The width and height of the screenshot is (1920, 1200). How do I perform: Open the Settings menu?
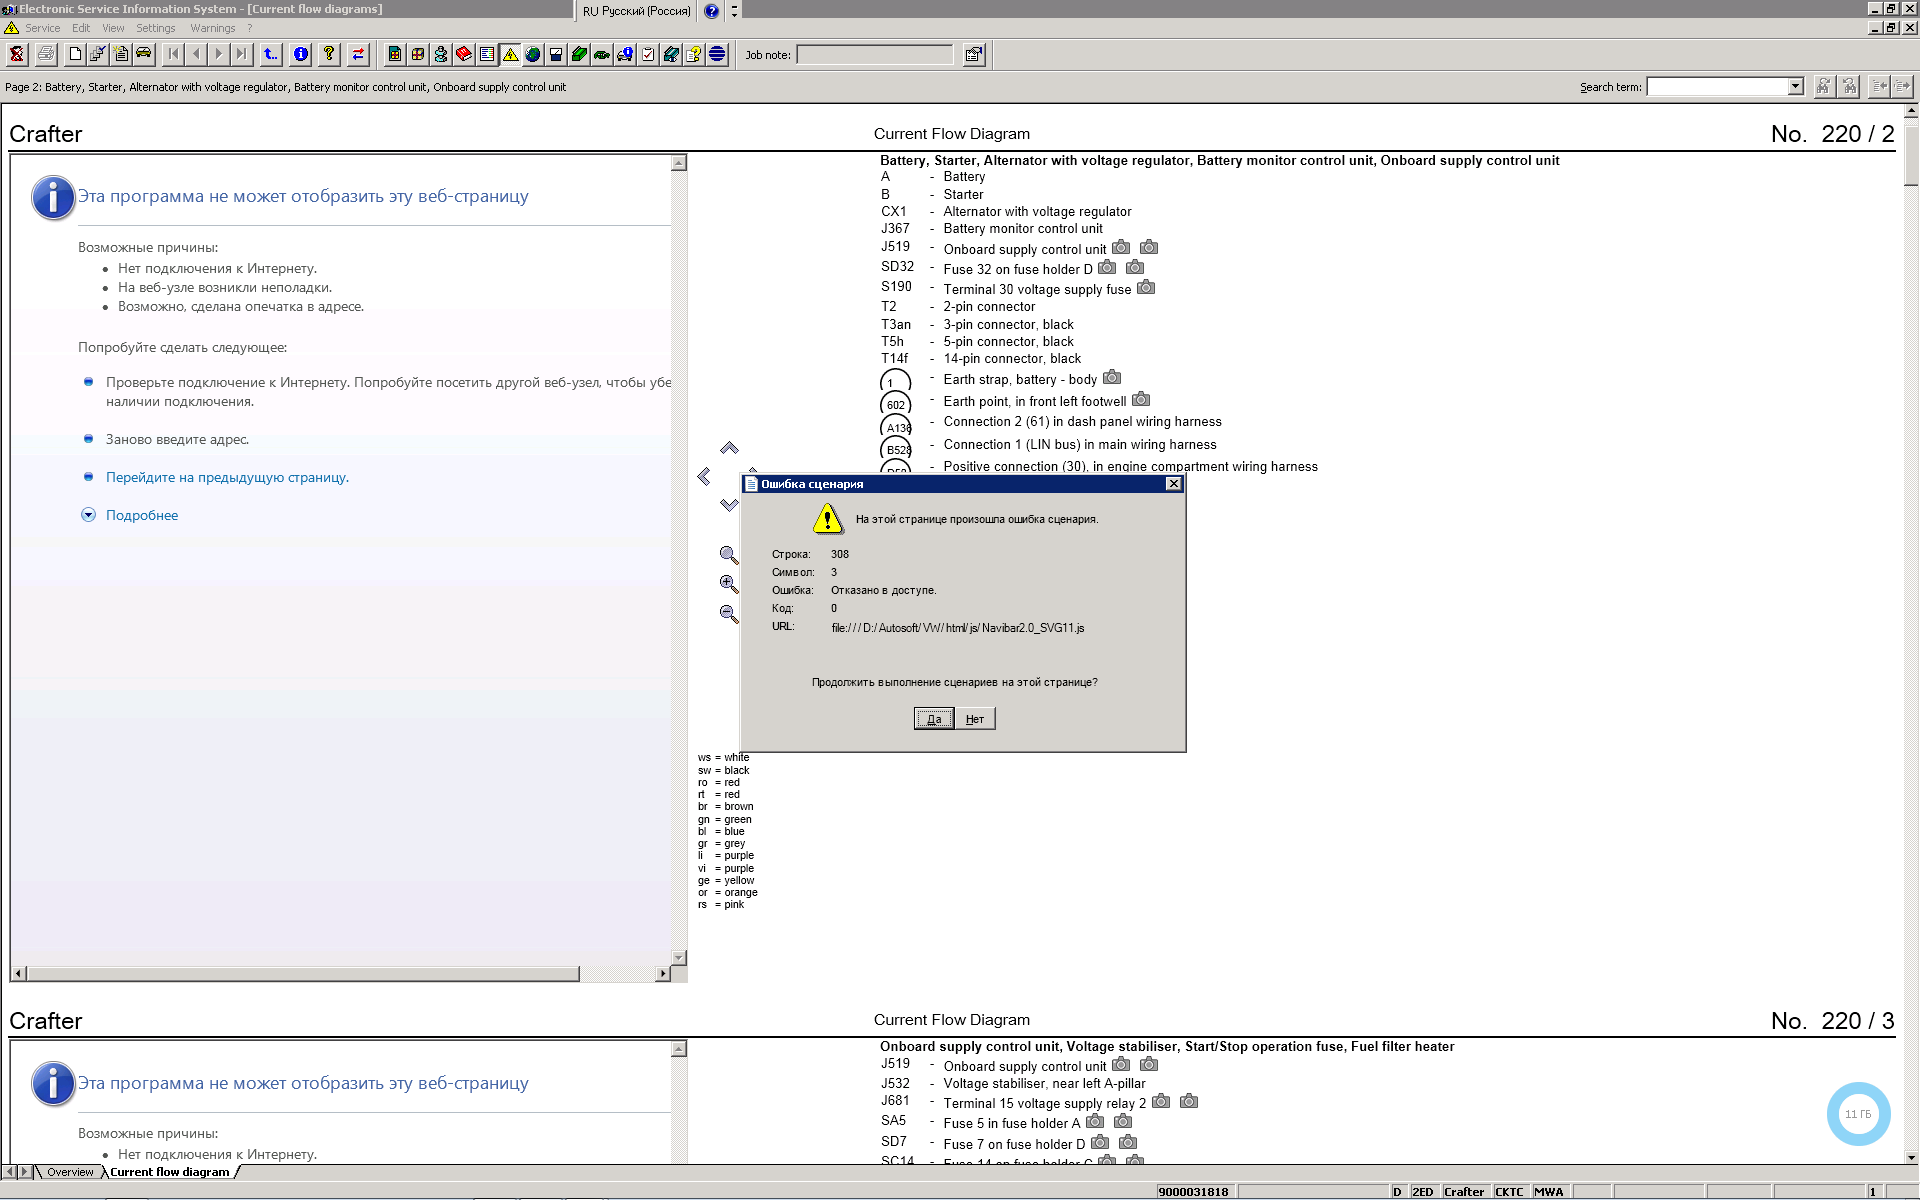tap(155, 28)
